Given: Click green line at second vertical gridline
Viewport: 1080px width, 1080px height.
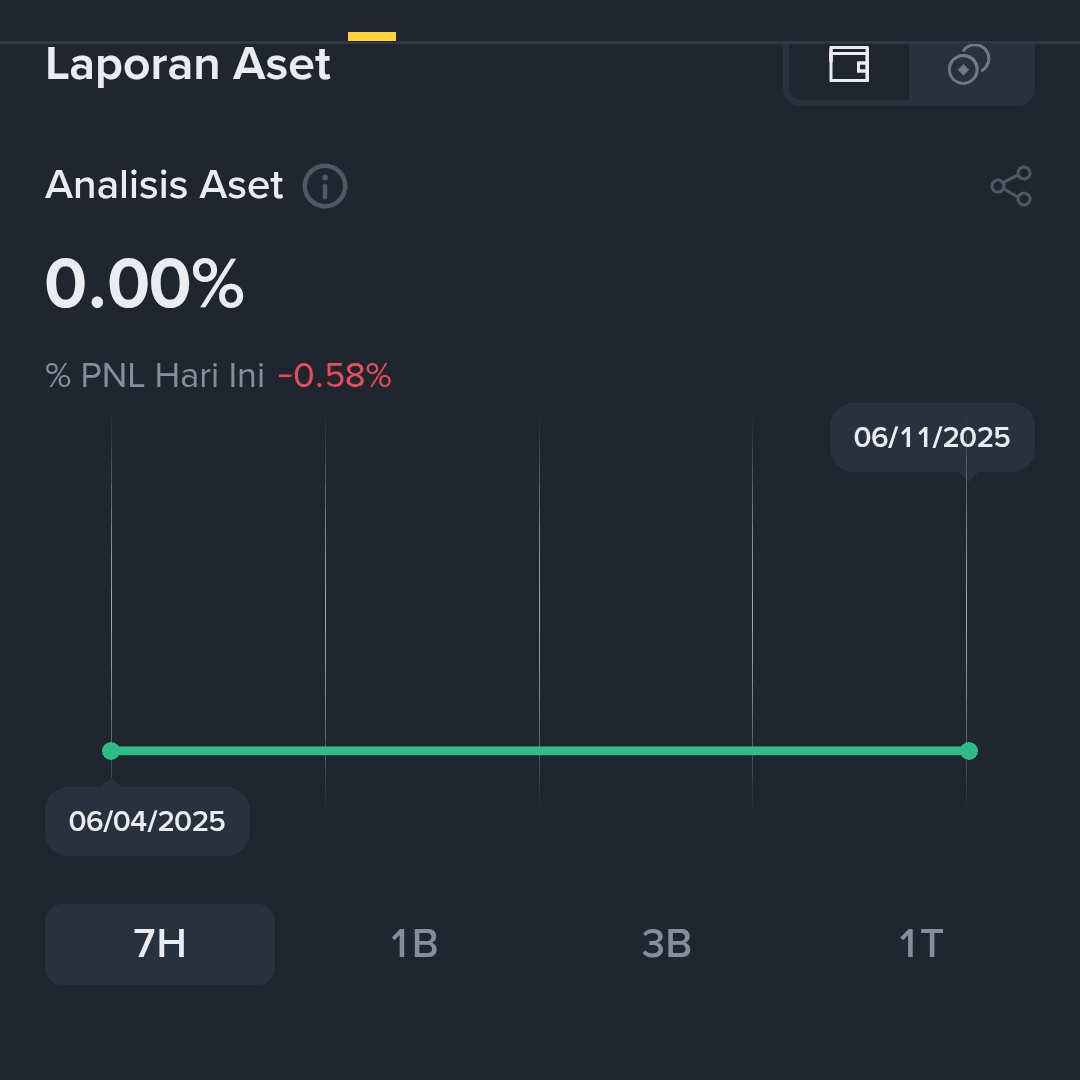Looking at the screenshot, I should coord(325,751).
